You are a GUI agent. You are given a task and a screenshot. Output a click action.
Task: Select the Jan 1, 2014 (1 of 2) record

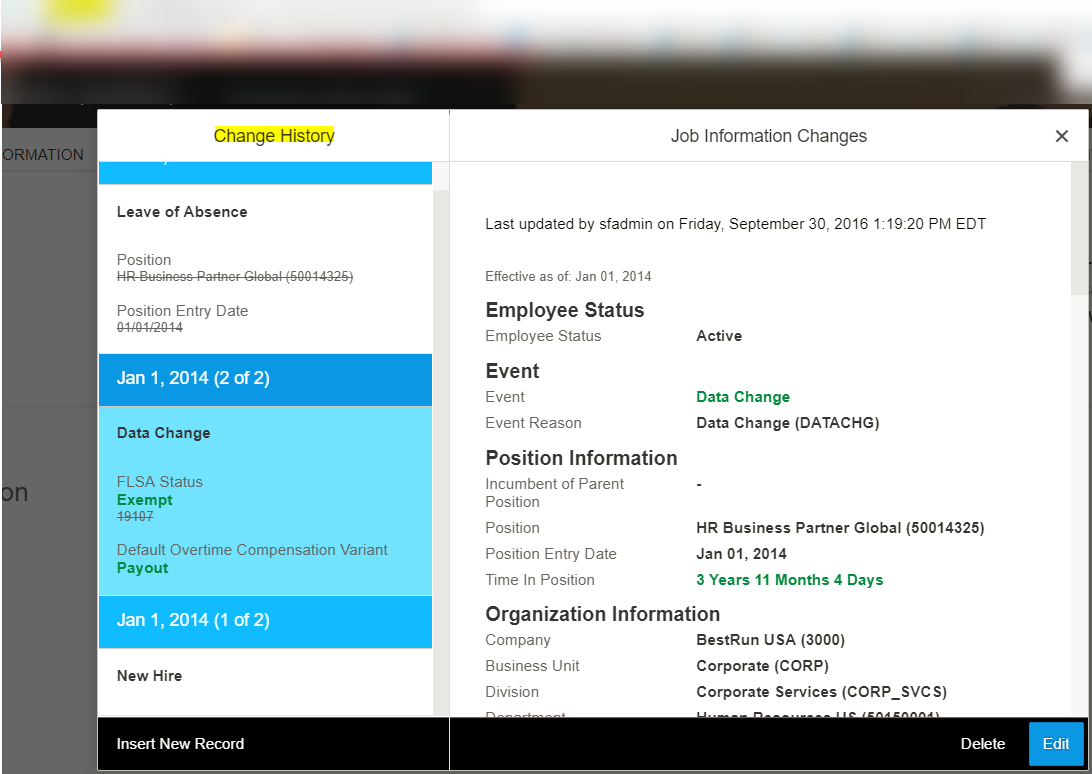(265, 621)
